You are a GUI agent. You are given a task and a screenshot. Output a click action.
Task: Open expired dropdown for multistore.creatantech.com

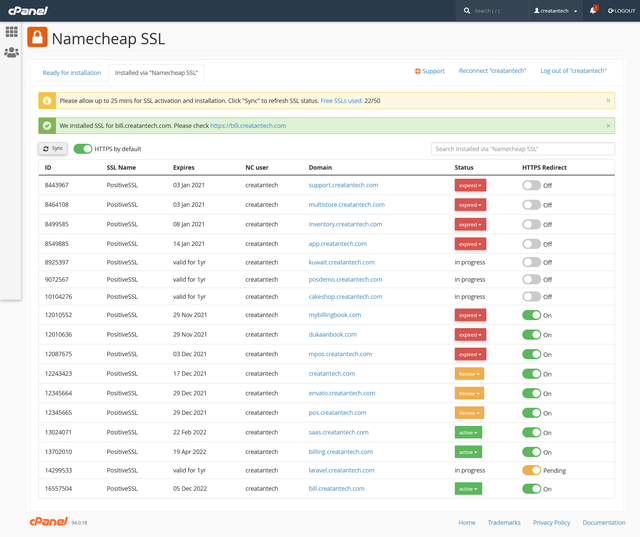470,205
